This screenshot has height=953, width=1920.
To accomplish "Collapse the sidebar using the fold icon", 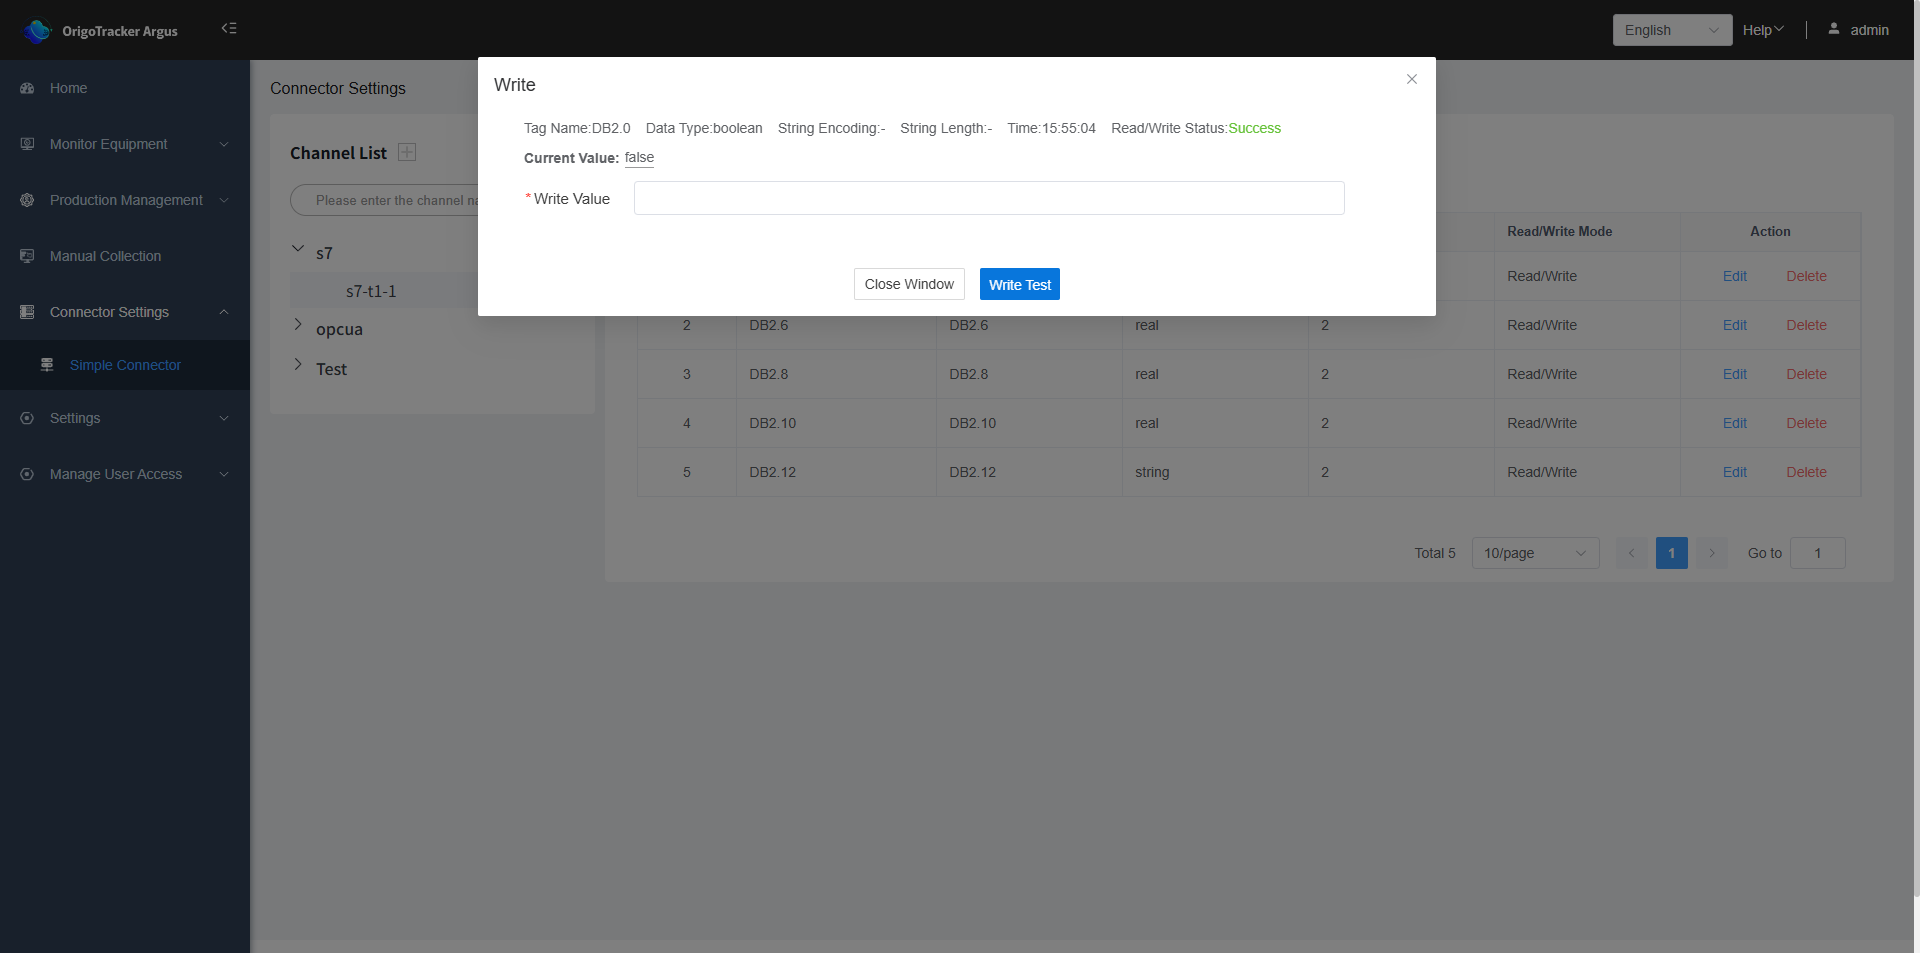I will [229, 29].
